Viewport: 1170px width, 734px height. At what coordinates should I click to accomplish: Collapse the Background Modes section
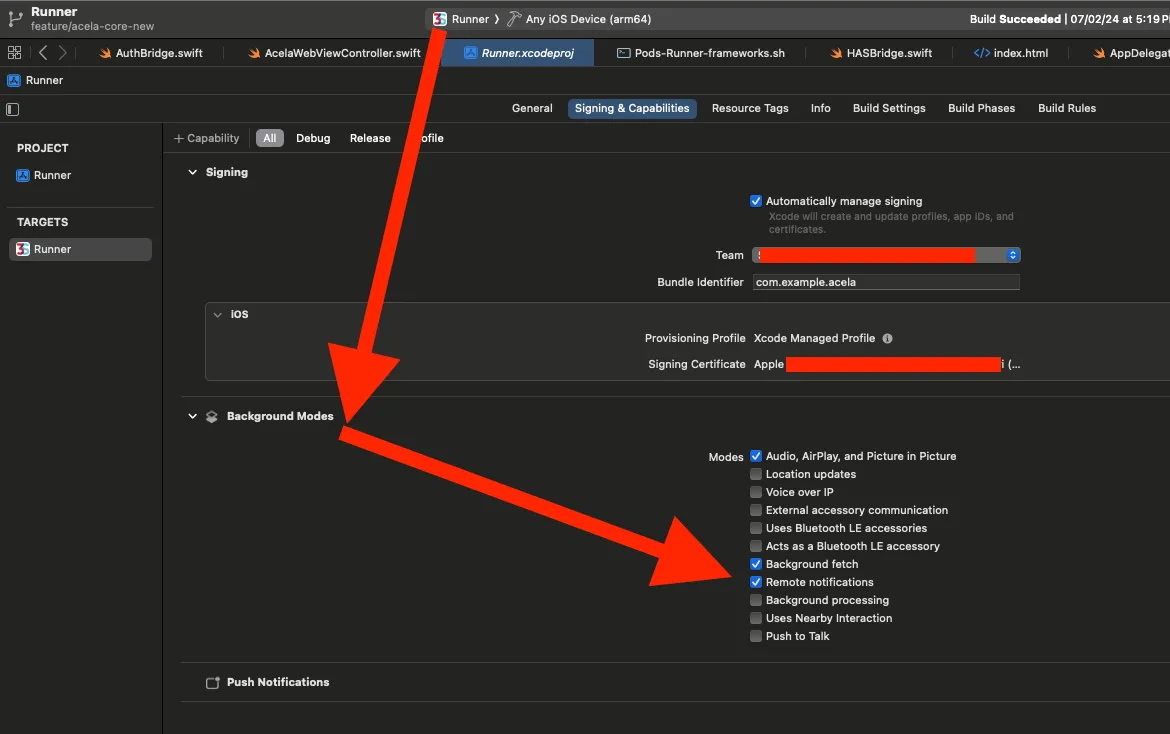193,416
